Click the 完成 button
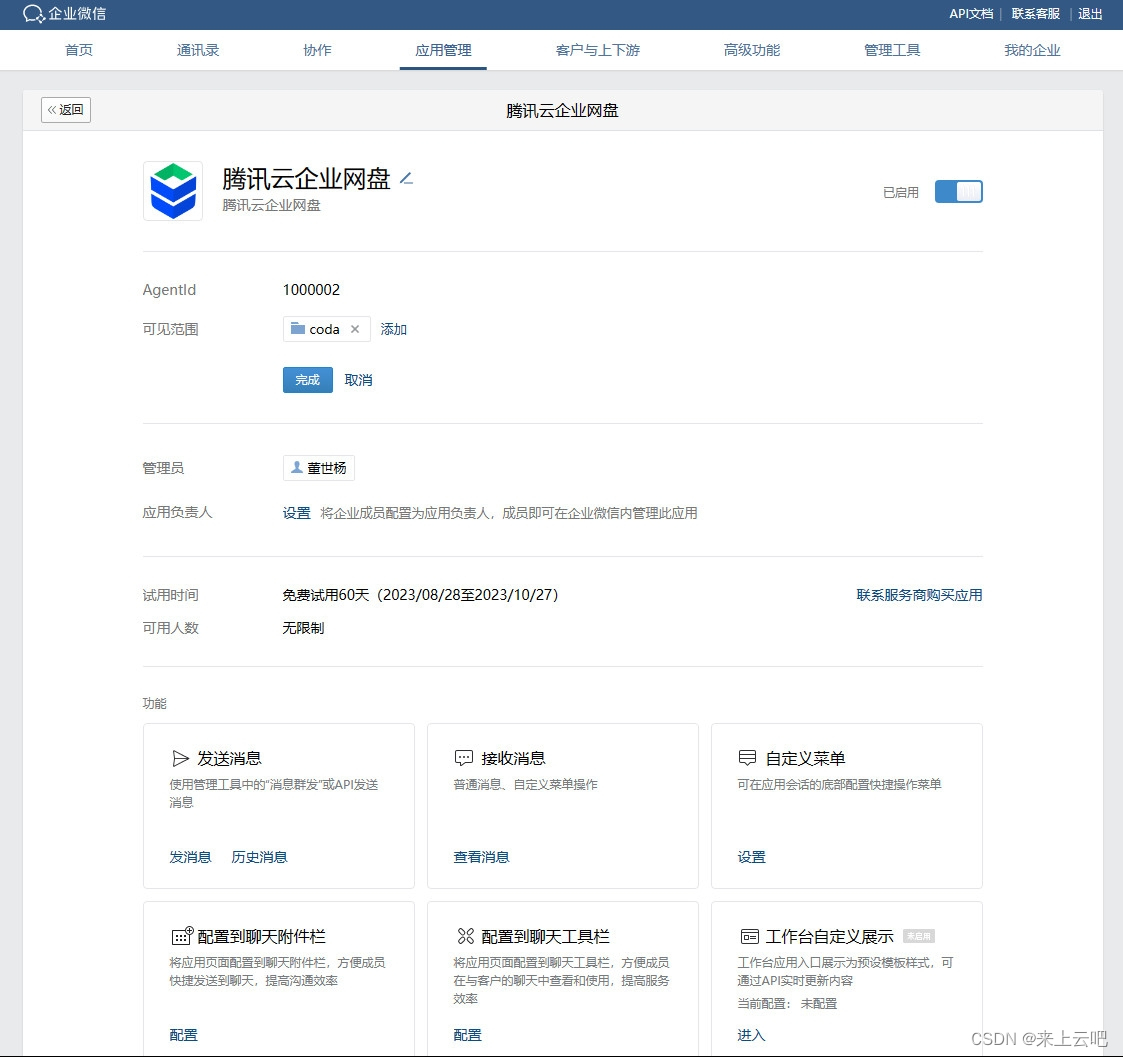Image resolution: width=1123 pixels, height=1057 pixels. click(308, 380)
